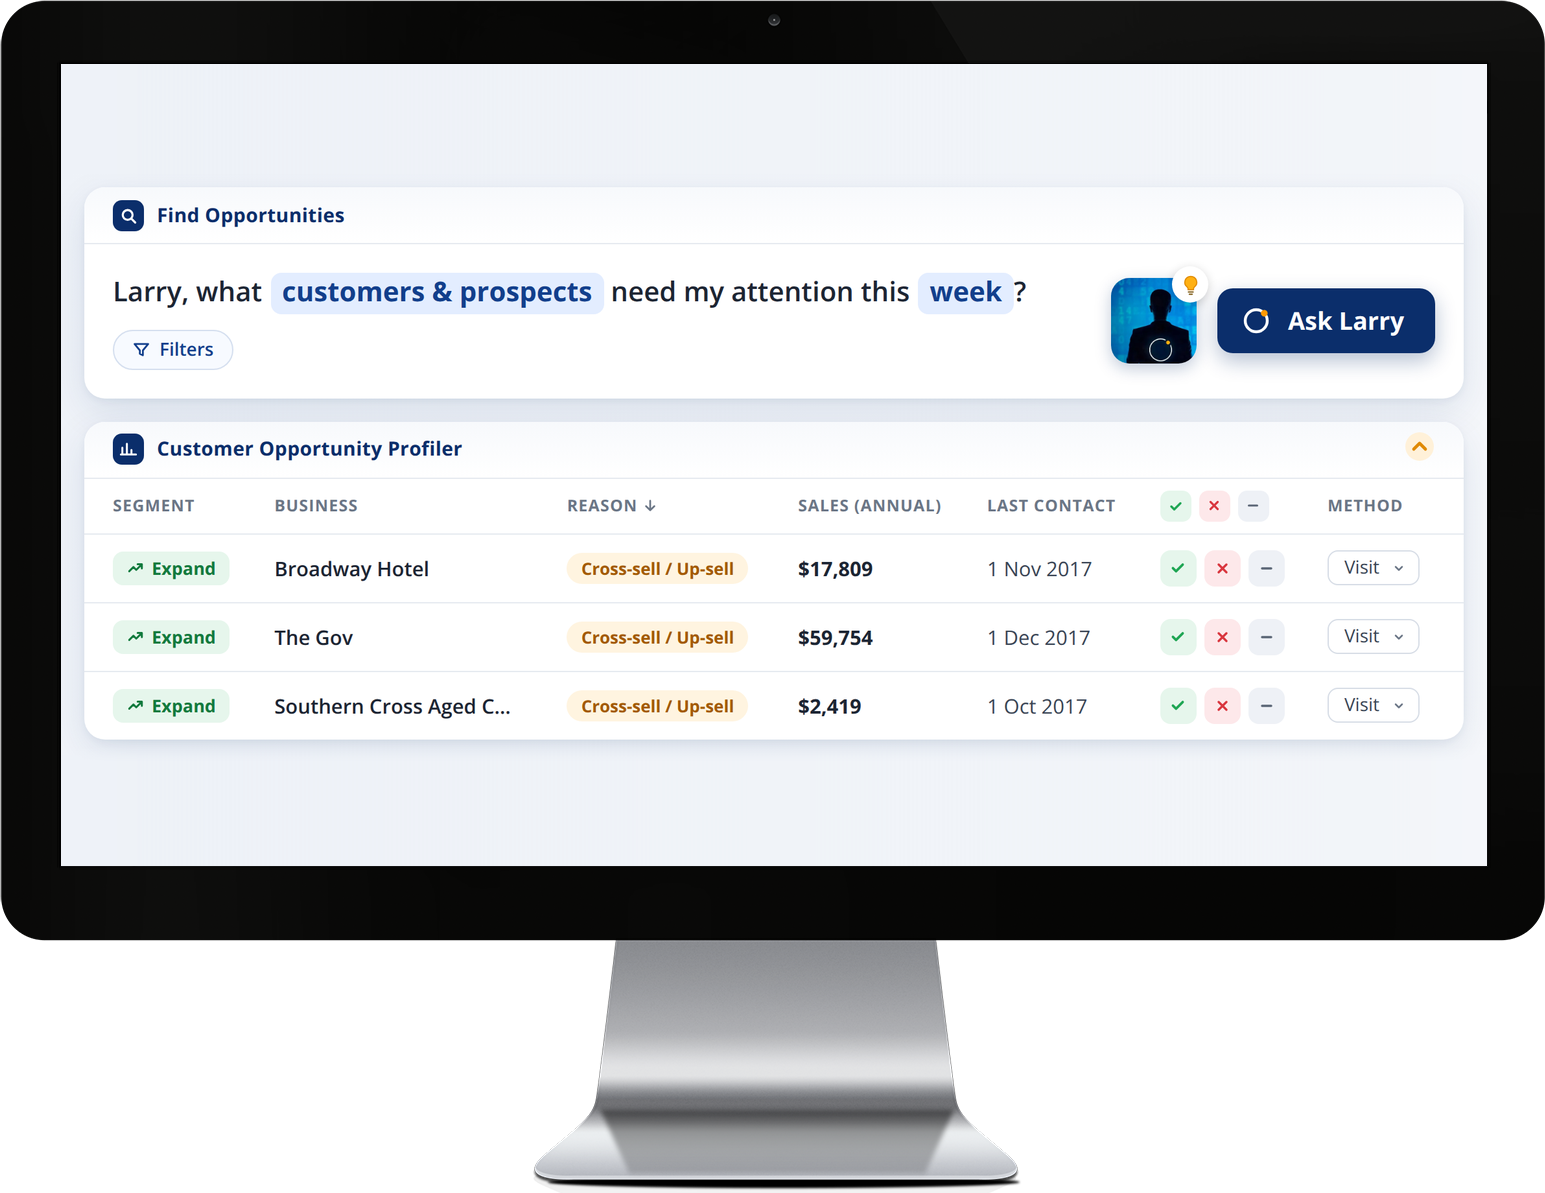Open the Visit method dropdown for Broadway Hotel

tap(1373, 568)
